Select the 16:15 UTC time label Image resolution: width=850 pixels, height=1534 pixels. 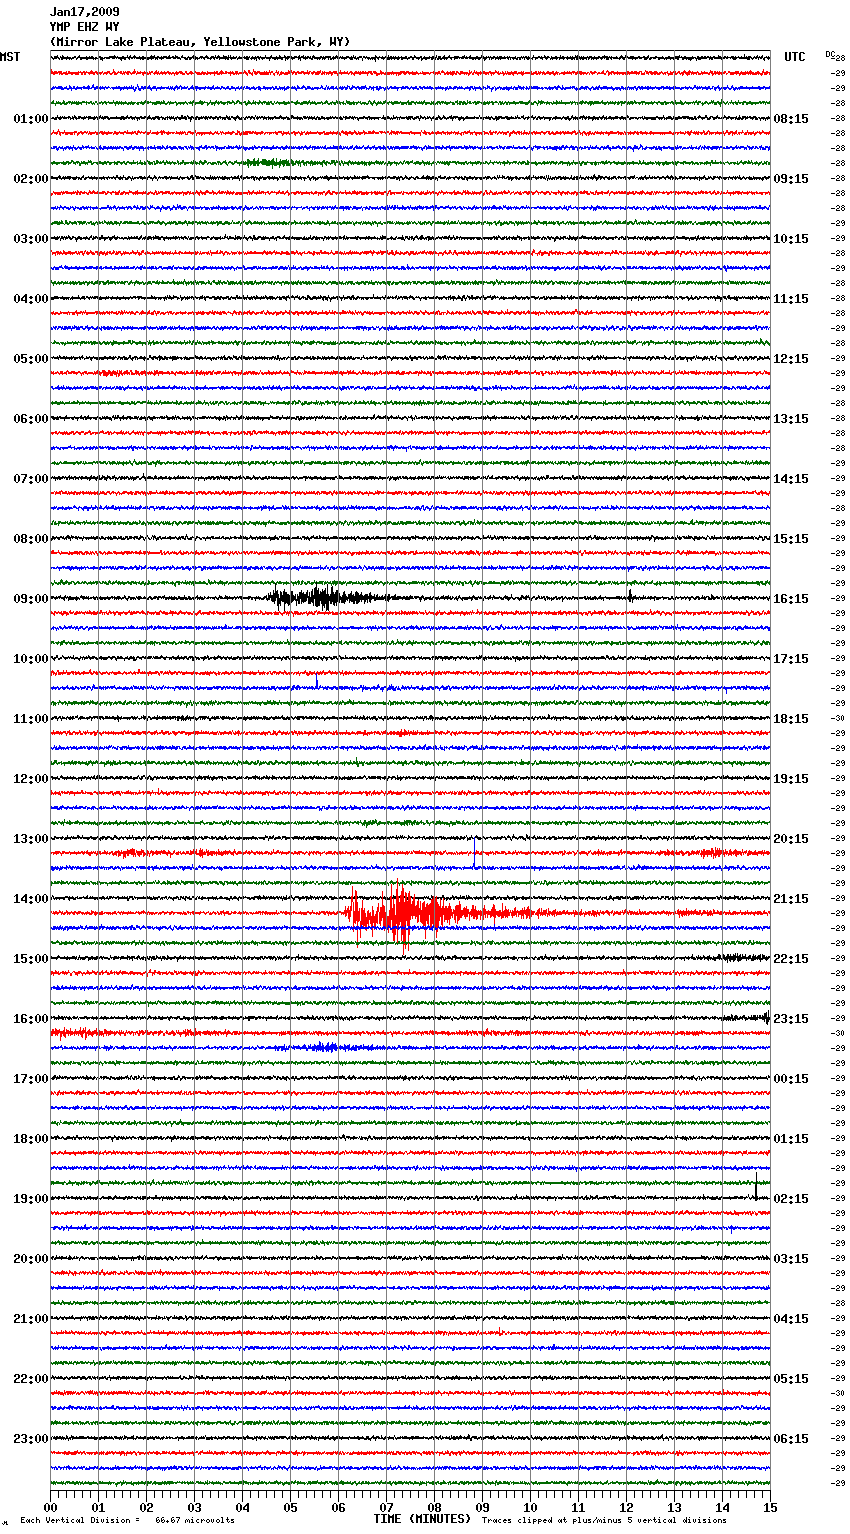791,599
